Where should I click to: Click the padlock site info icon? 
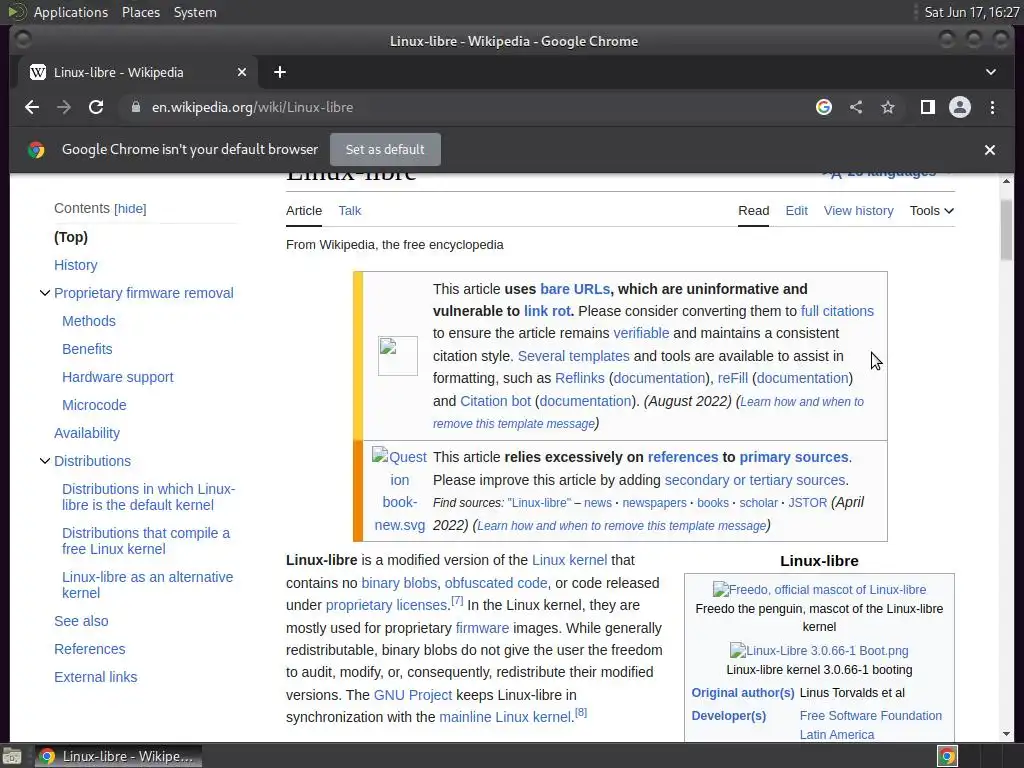click(136, 107)
